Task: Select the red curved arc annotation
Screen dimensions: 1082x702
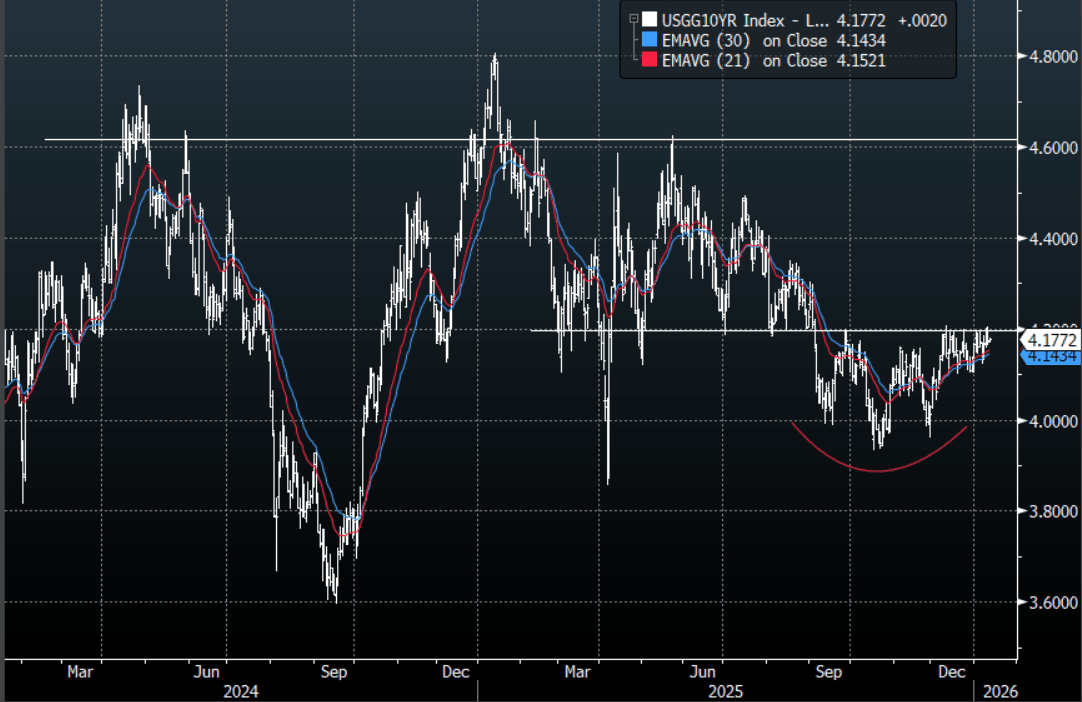Action: [878, 469]
